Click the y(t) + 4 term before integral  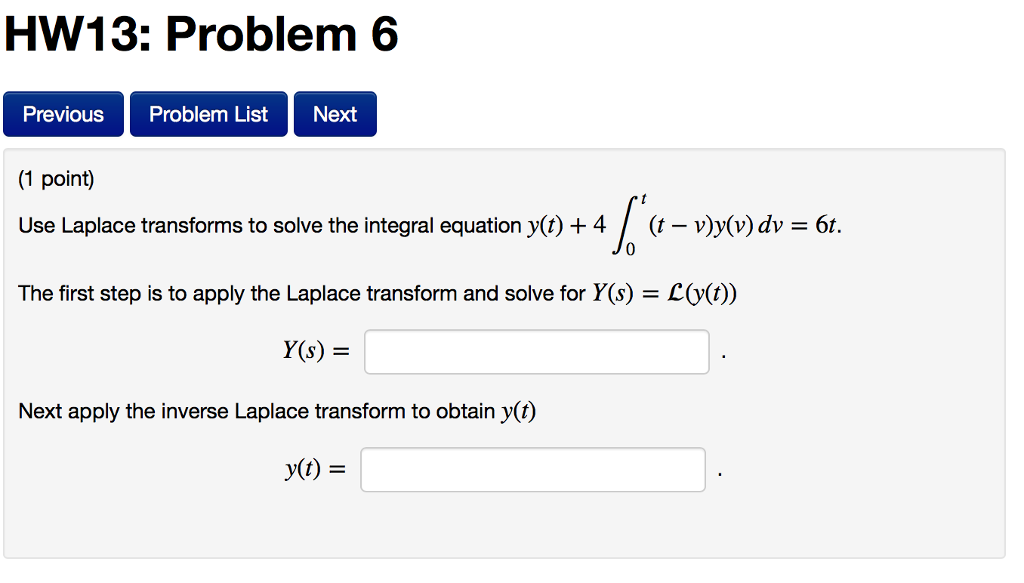(567, 226)
